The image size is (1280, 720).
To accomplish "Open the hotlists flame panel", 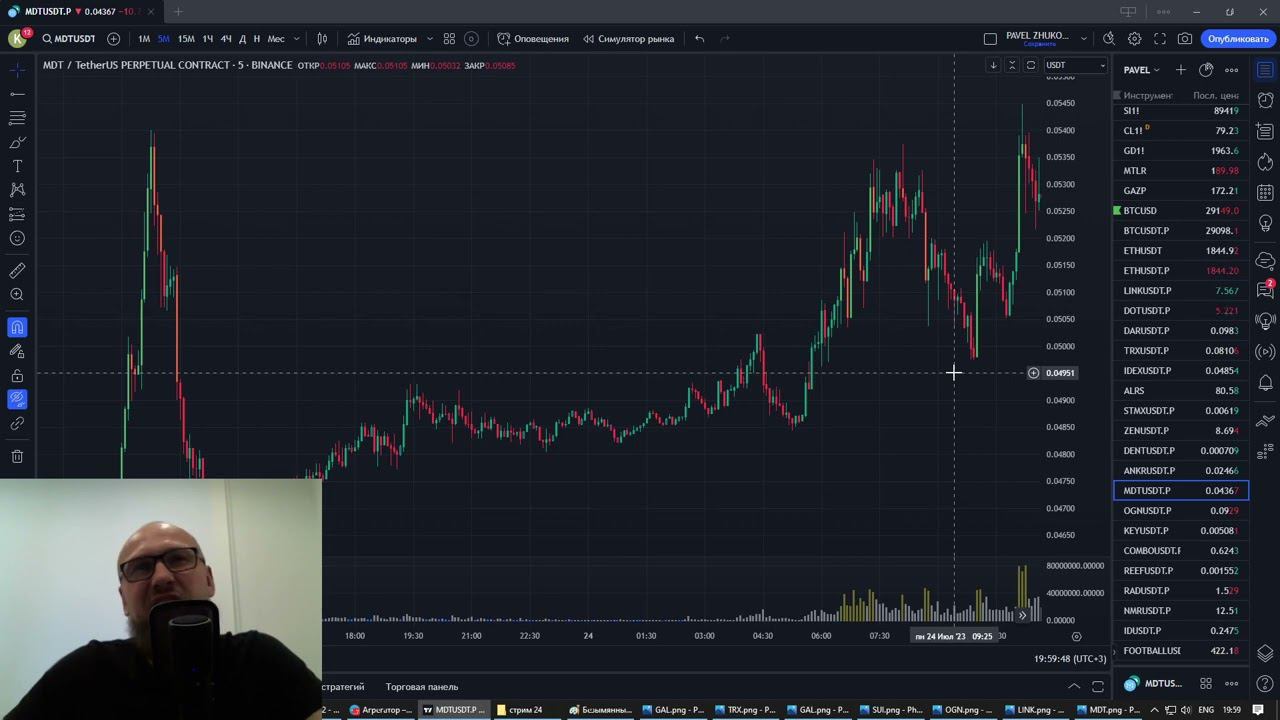I will (x=1265, y=162).
